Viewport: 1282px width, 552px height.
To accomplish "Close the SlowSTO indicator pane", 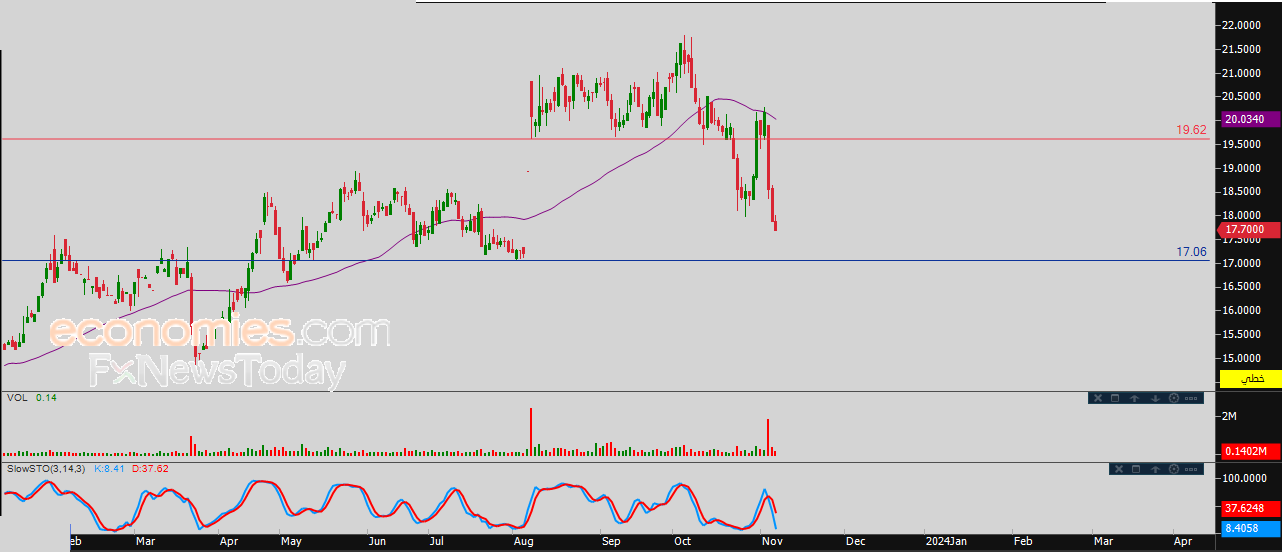I will 1119,469.
